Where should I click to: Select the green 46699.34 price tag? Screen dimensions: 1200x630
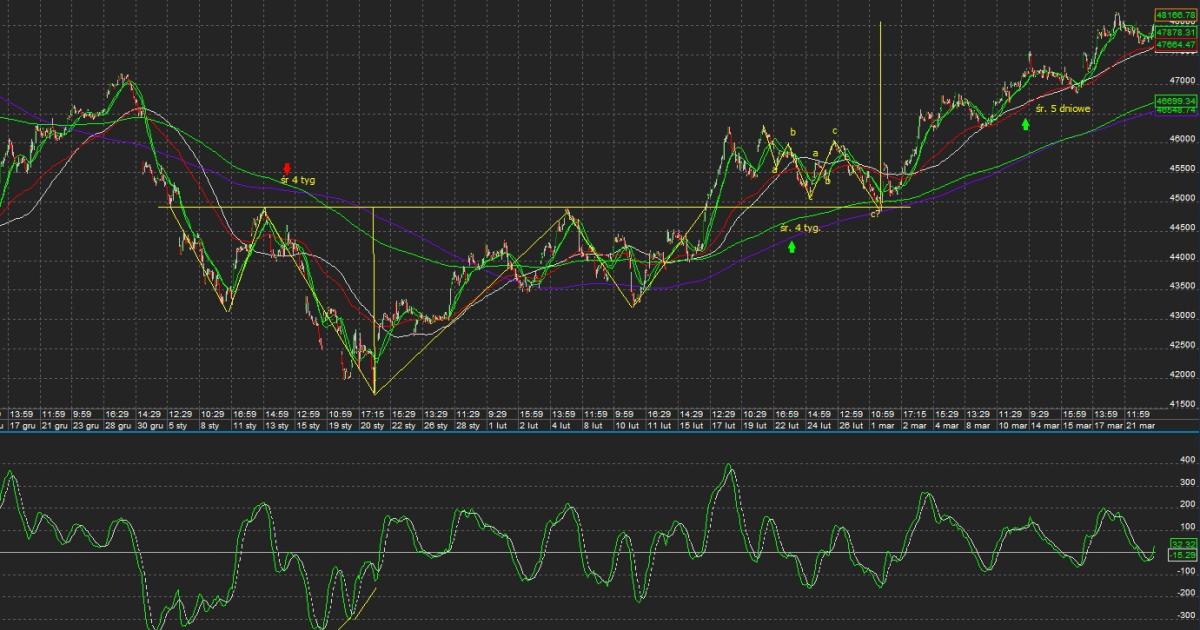(1175, 100)
